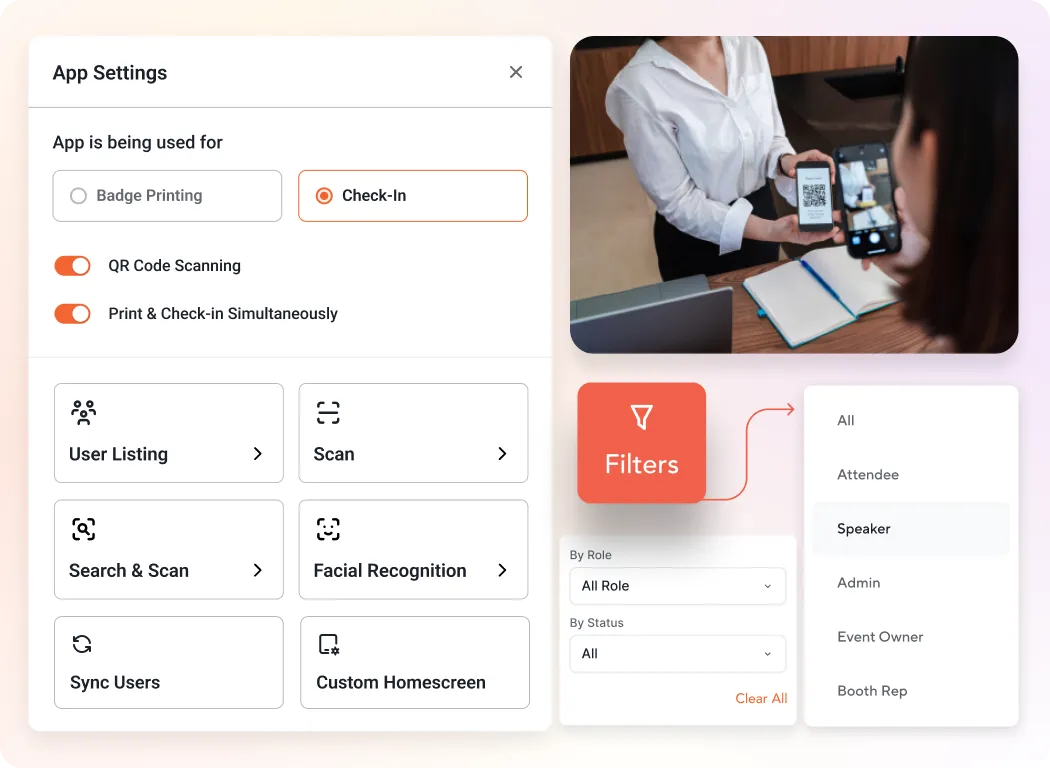Turn off Print & Check-in Simultaneously
This screenshot has width=1050, height=768.
pos(72,313)
